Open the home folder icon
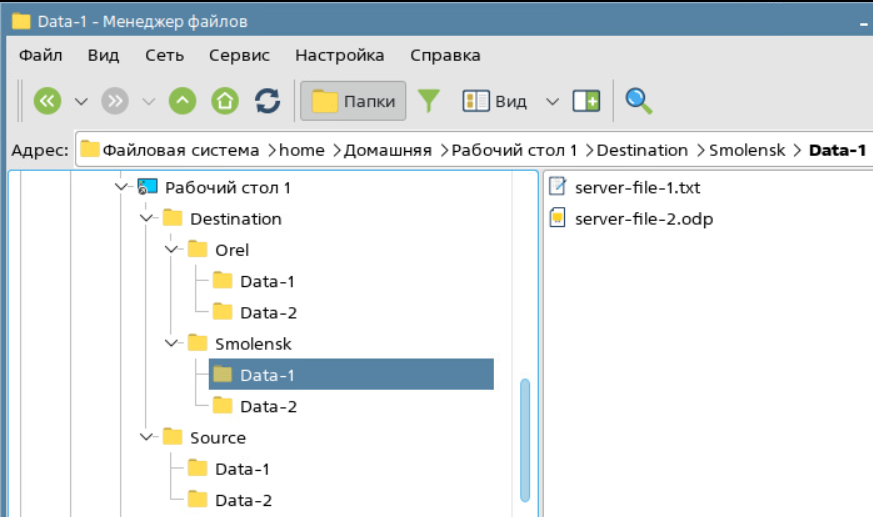Viewport: 873px width, 517px height. 225,101
